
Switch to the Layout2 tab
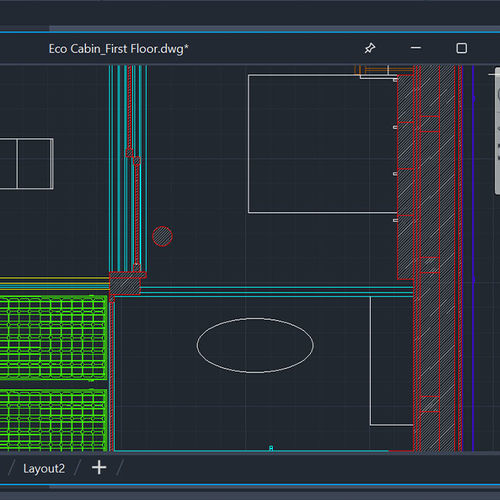coord(44,468)
